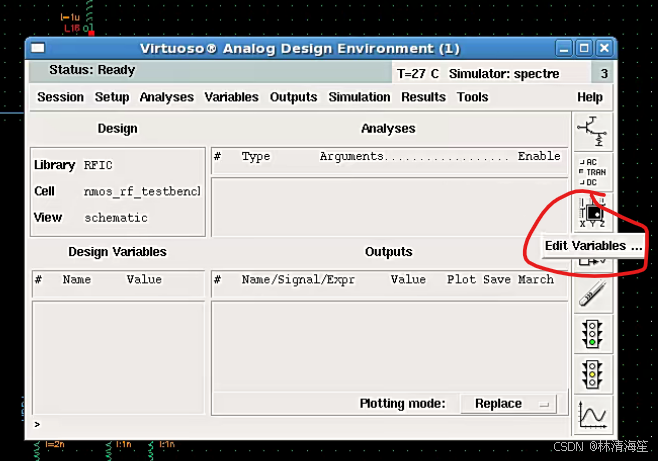Click the Choose Design transistor icon

(593, 131)
